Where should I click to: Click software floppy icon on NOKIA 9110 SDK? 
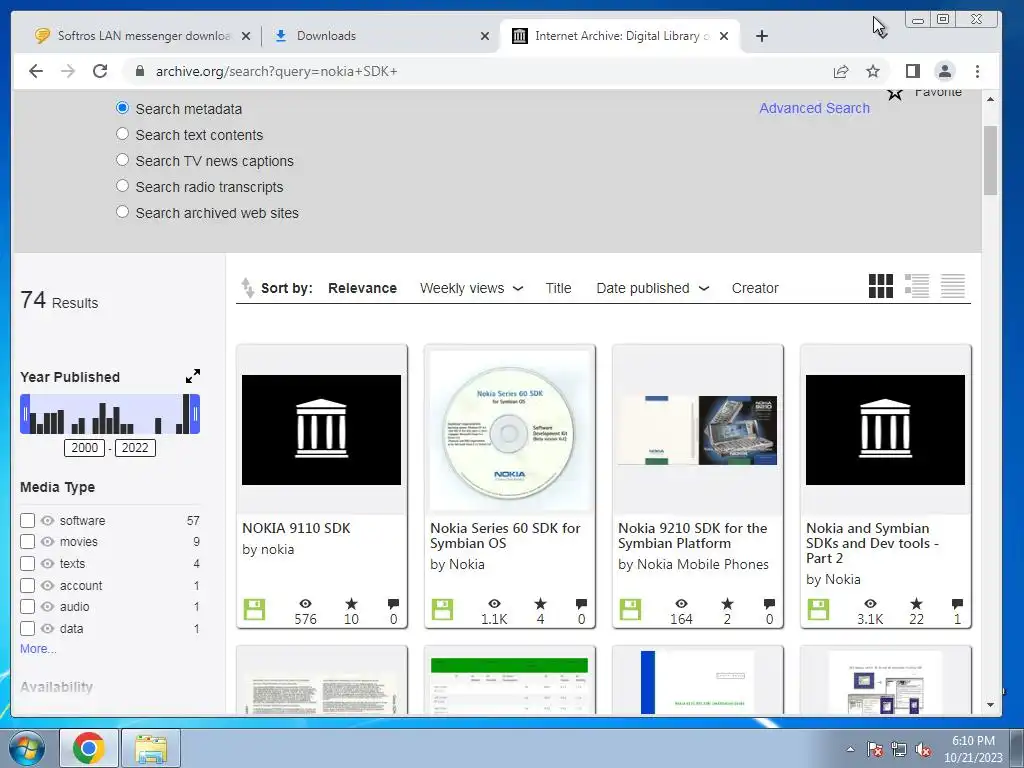pyautogui.click(x=254, y=610)
